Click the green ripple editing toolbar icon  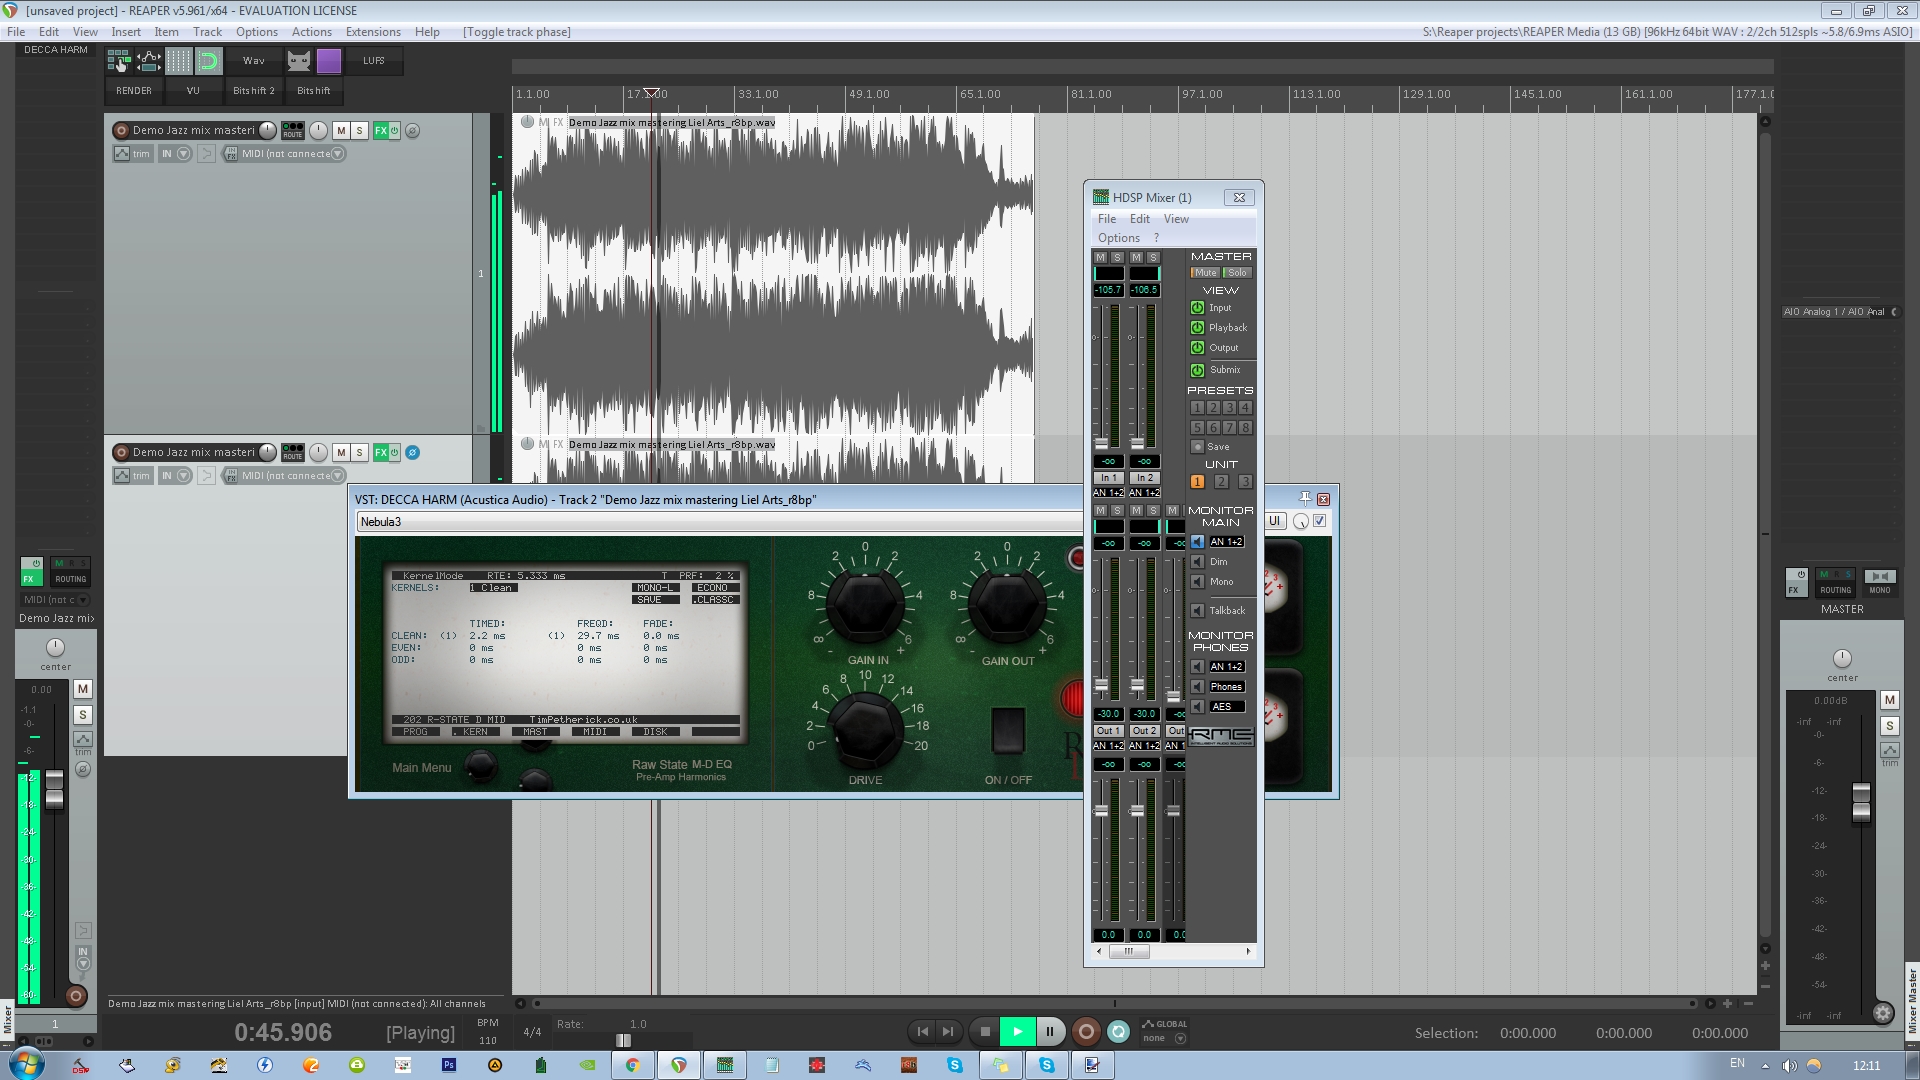click(x=208, y=61)
